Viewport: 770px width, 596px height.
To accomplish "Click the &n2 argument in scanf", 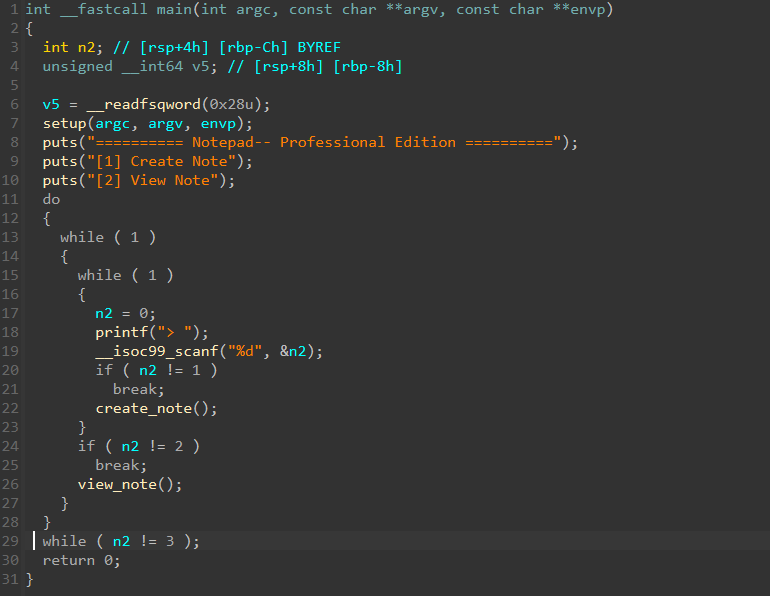I will (x=293, y=352).
